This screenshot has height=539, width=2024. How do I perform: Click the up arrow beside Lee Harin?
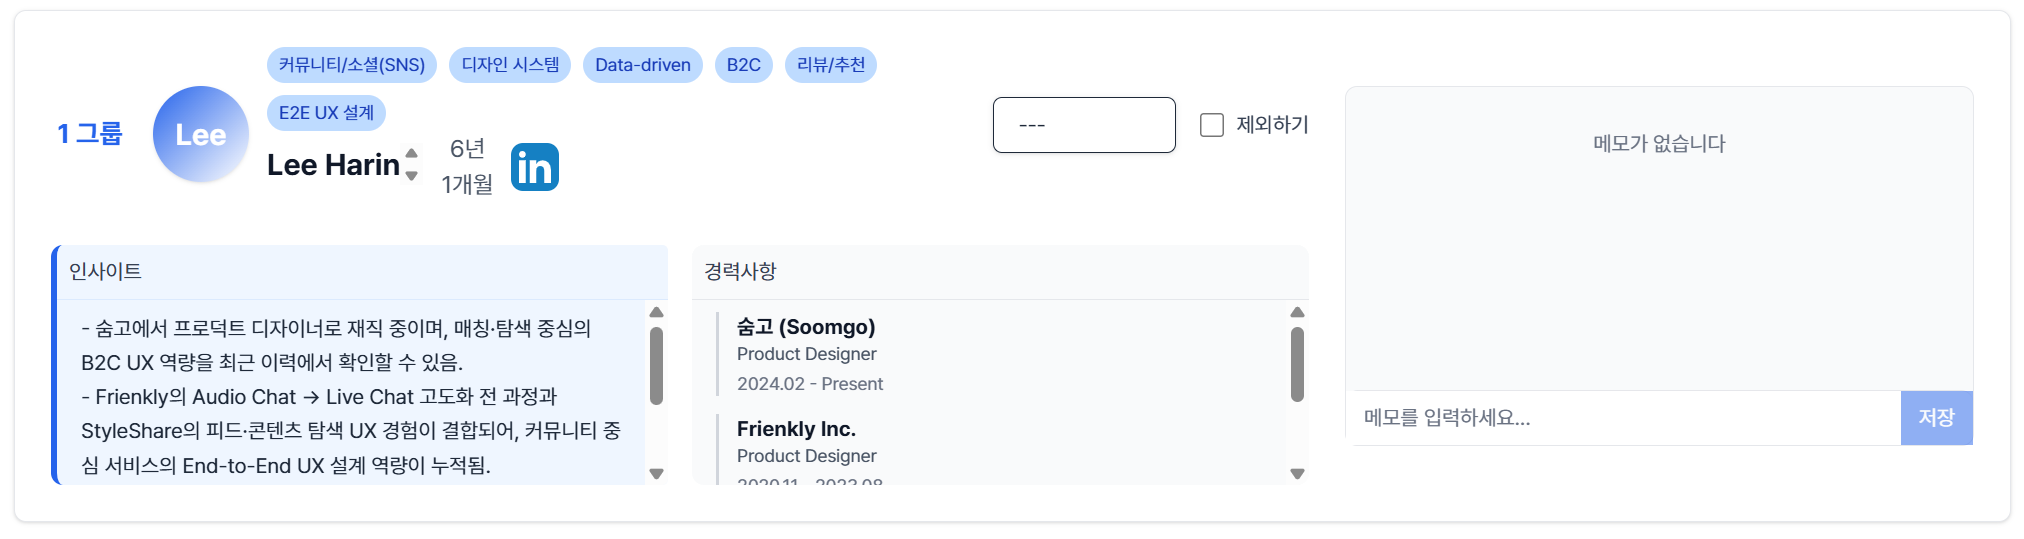click(411, 153)
